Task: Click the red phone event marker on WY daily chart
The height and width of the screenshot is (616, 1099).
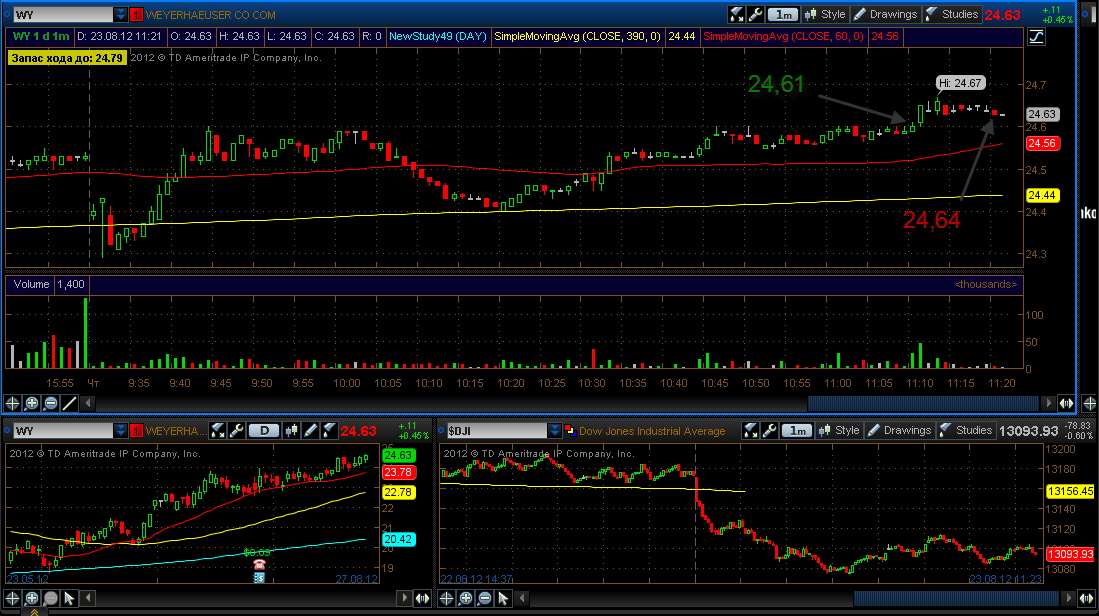Action: [259, 565]
